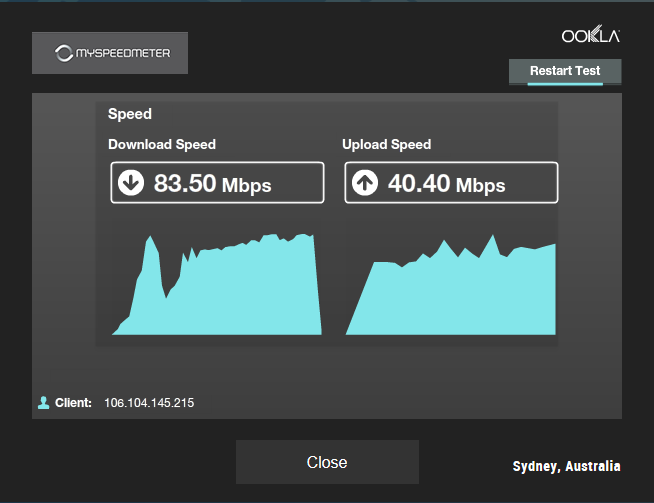The width and height of the screenshot is (654, 503).
Task: Click the client IP address 106.104.145.215
Action: [x=149, y=403]
